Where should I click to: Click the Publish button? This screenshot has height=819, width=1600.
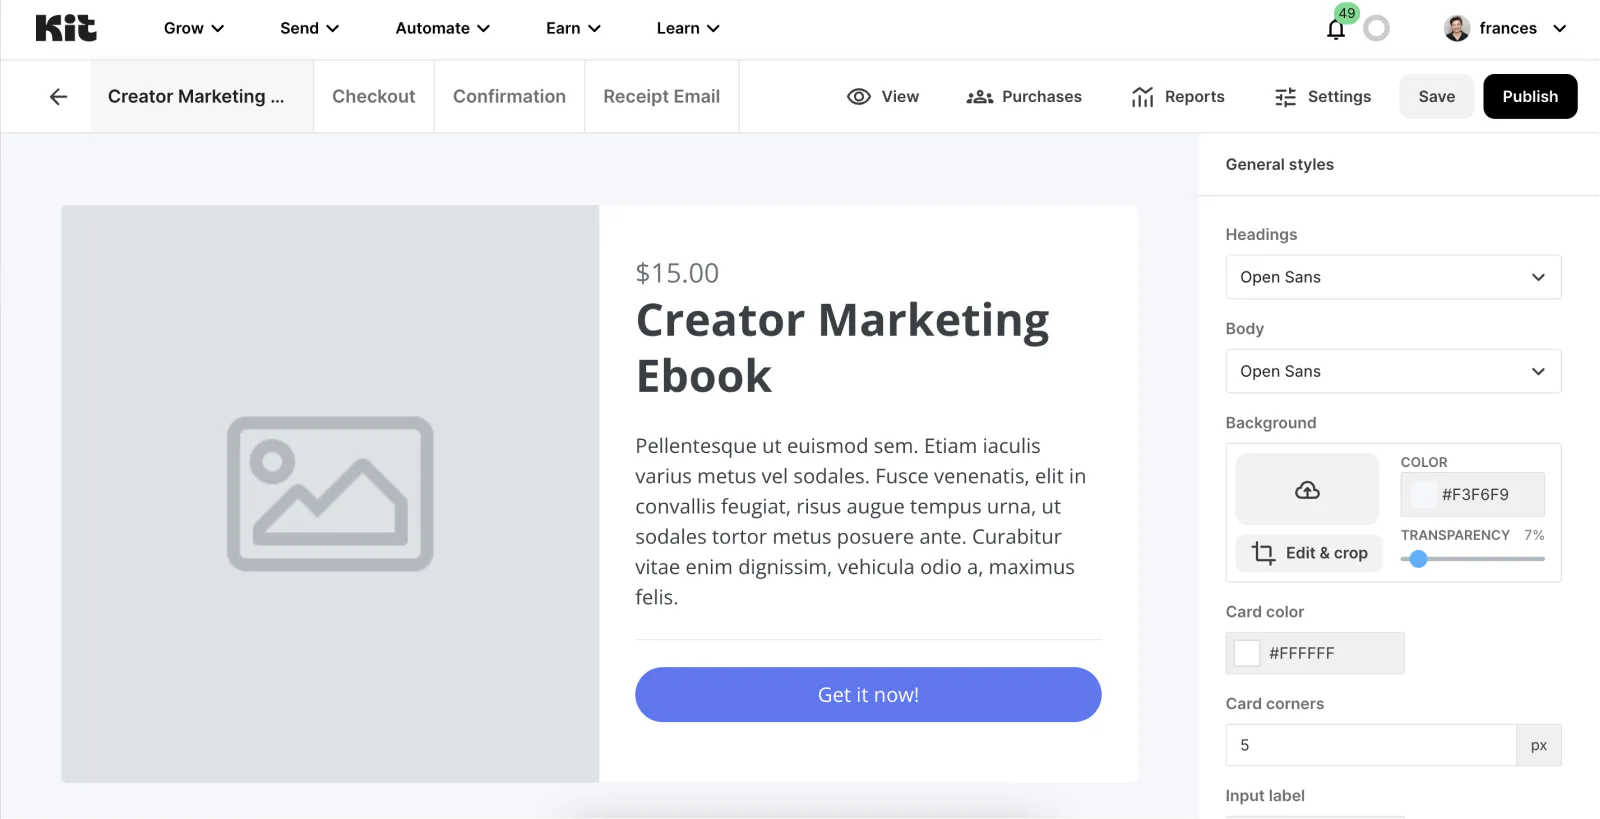pyautogui.click(x=1529, y=97)
